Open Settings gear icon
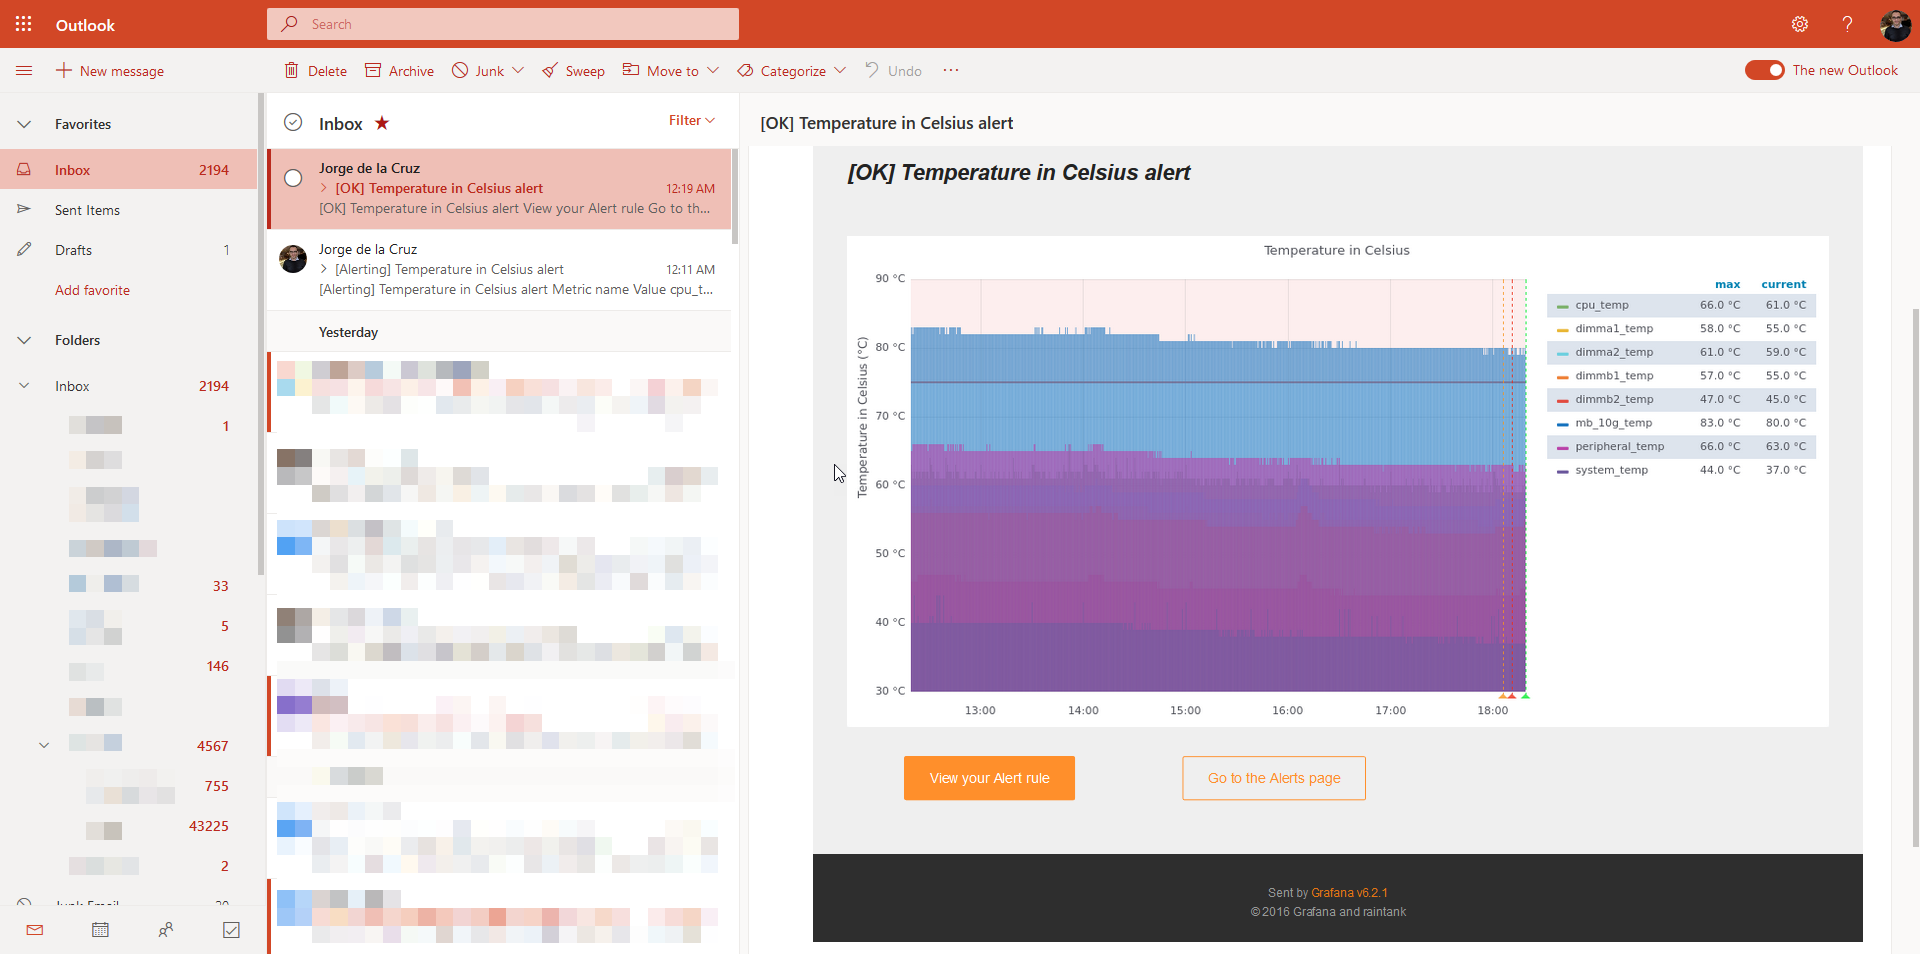 coord(1800,24)
